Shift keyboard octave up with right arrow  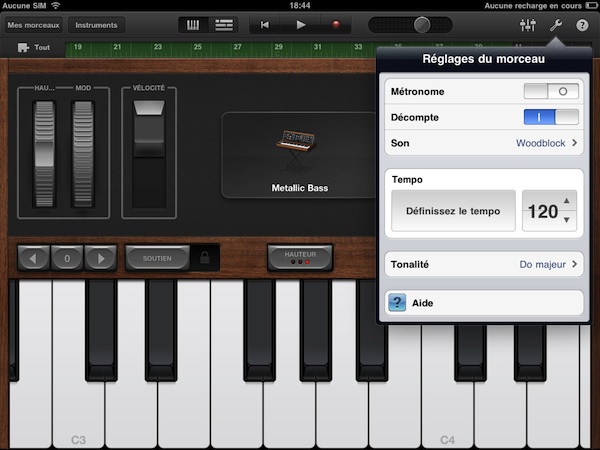tap(101, 258)
